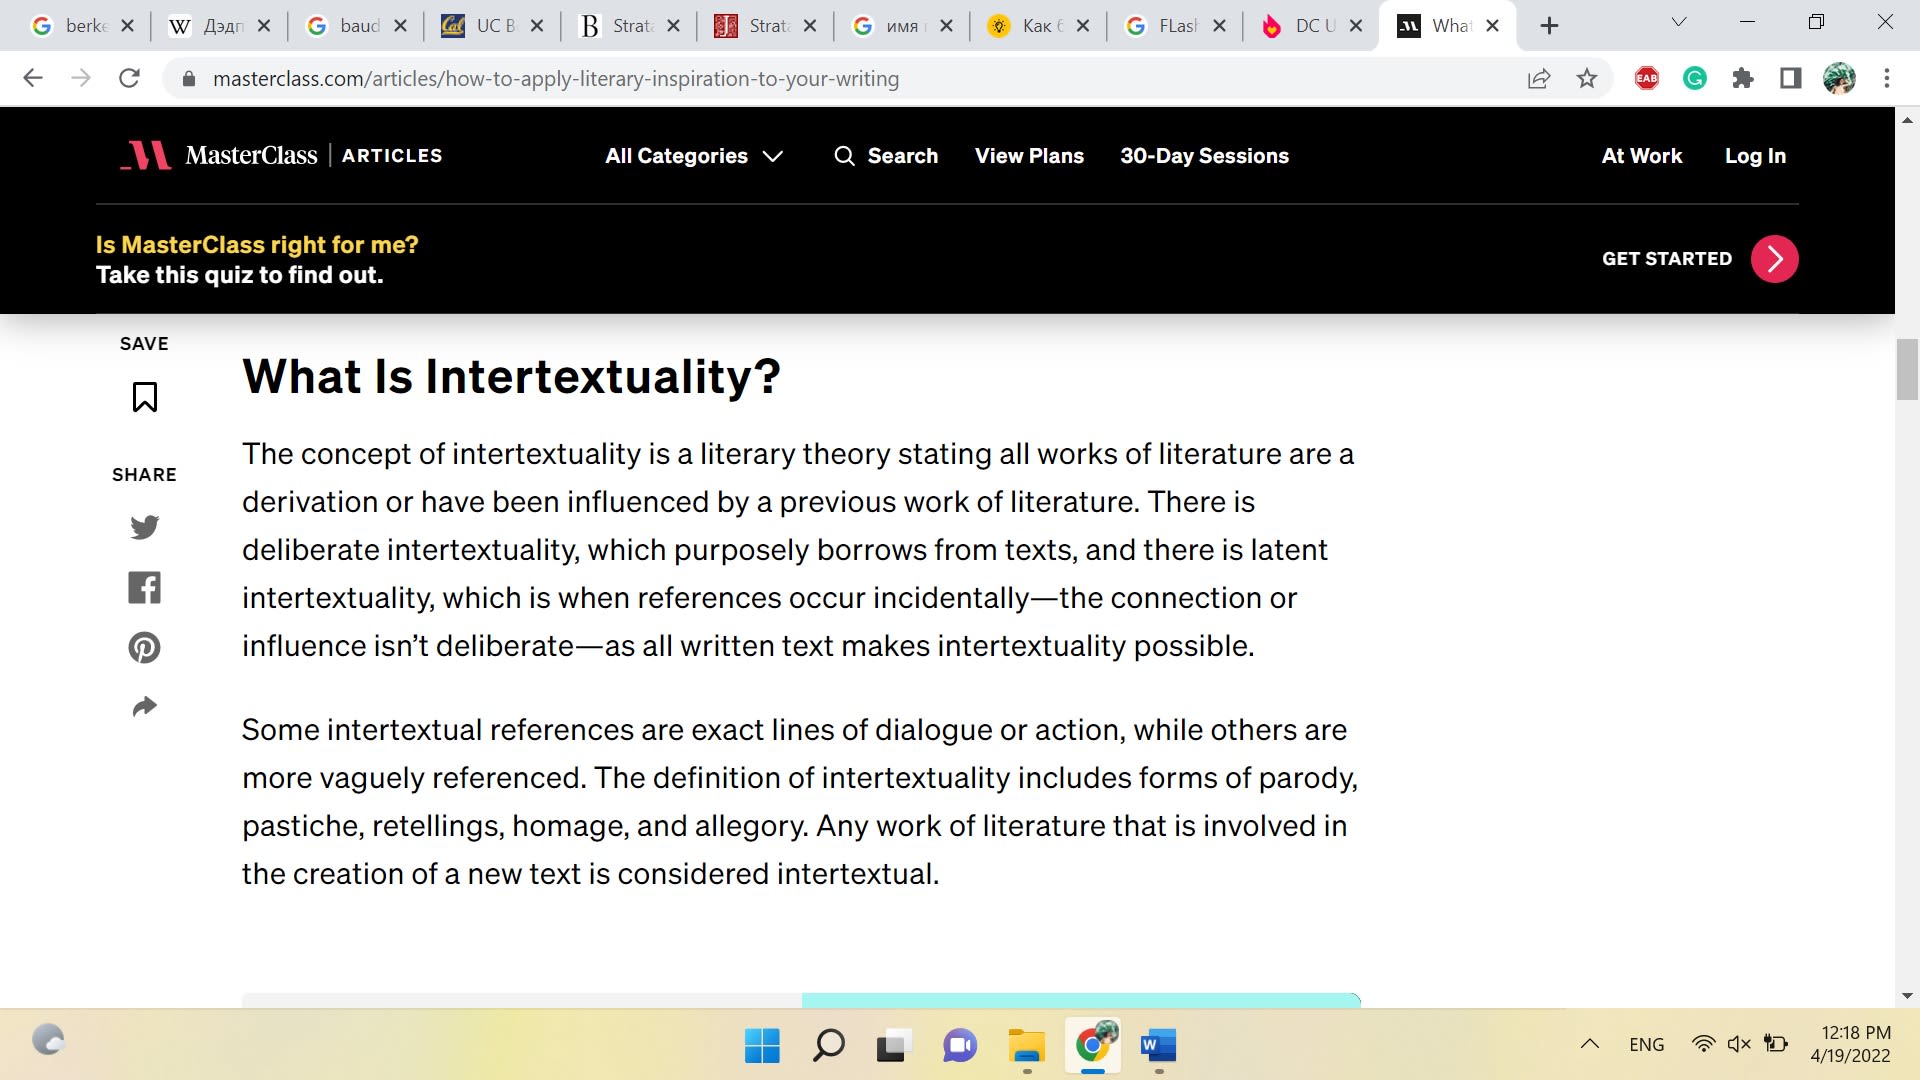Screen dimensions: 1920x1080
Task: Toggle the browser side panel
Action: pyautogui.click(x=1790, y=78)
